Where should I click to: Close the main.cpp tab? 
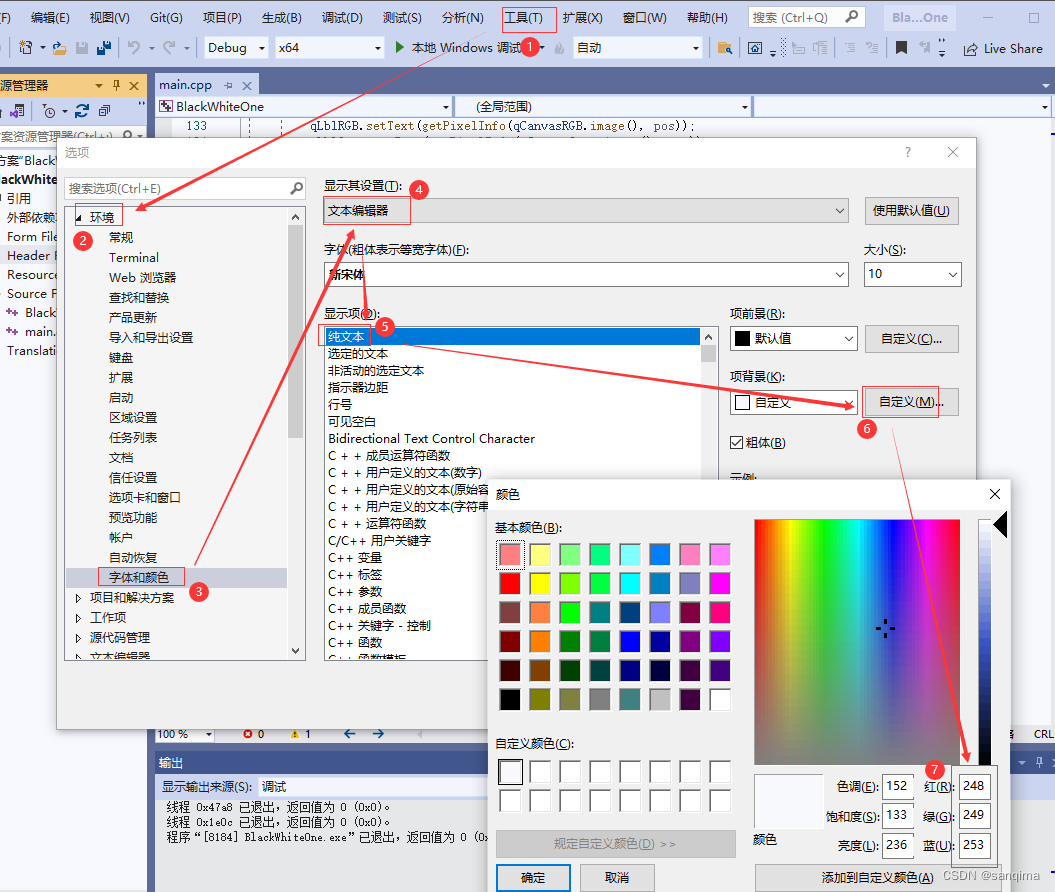click(247, 85)
